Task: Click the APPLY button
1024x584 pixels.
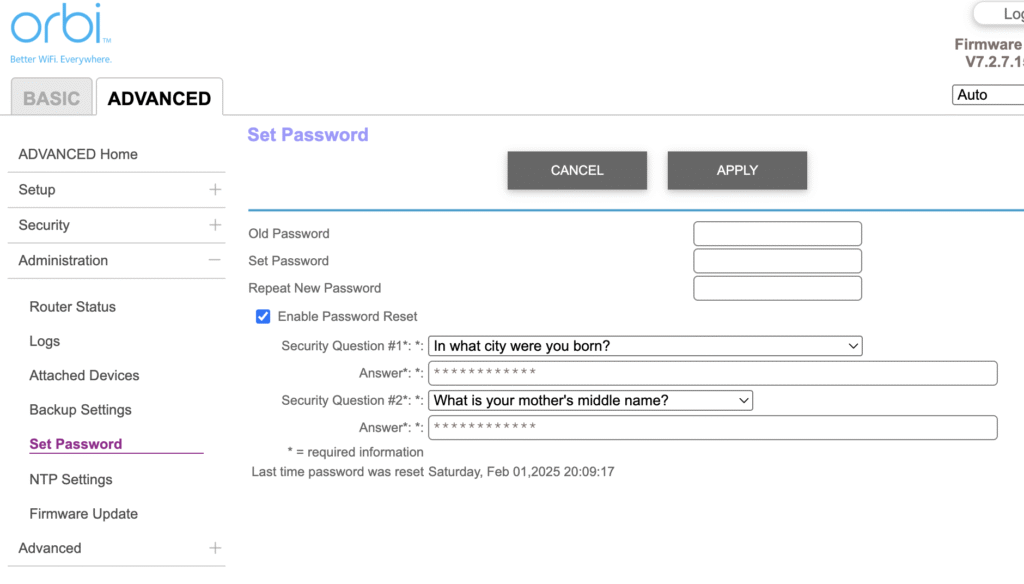Action: coord(737,170)
